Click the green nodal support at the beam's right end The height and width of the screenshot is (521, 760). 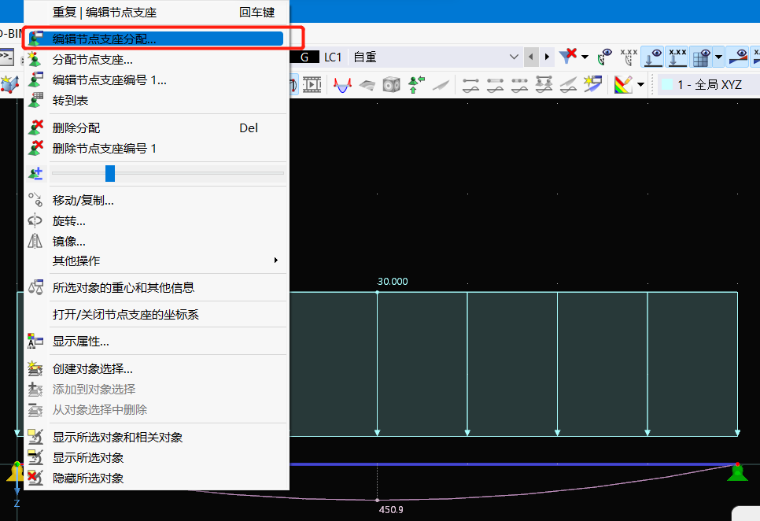[x=737, y=472]
